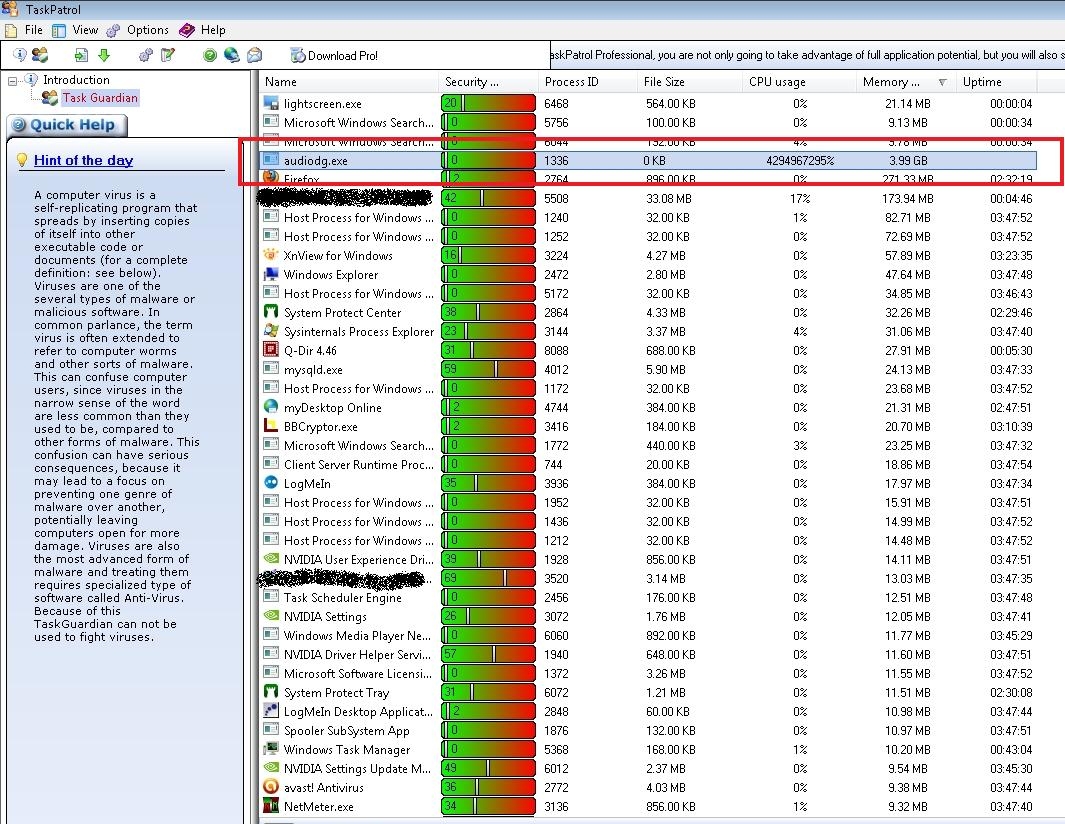Click the NVIDIA User Experience Driver icon

pyautogui.click(x=271, y=560)
